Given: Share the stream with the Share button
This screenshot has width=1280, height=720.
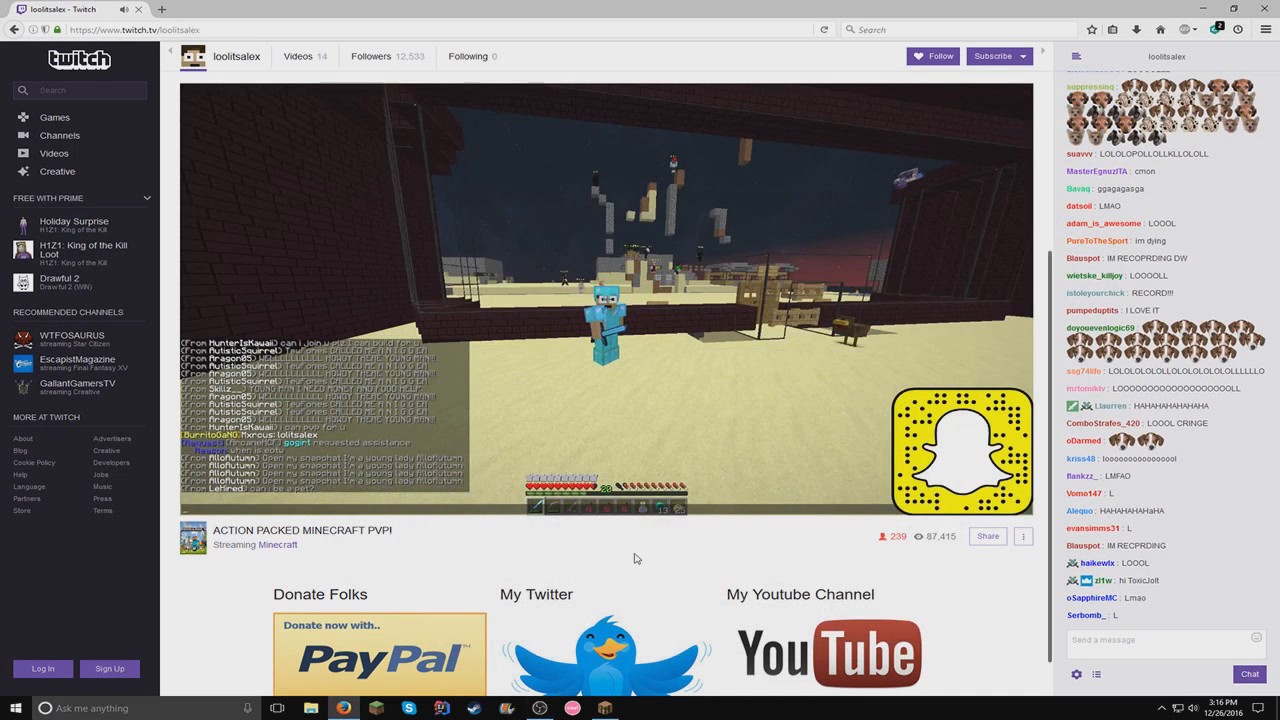Looking at the screenshot, I should click(x=988, y=536).
